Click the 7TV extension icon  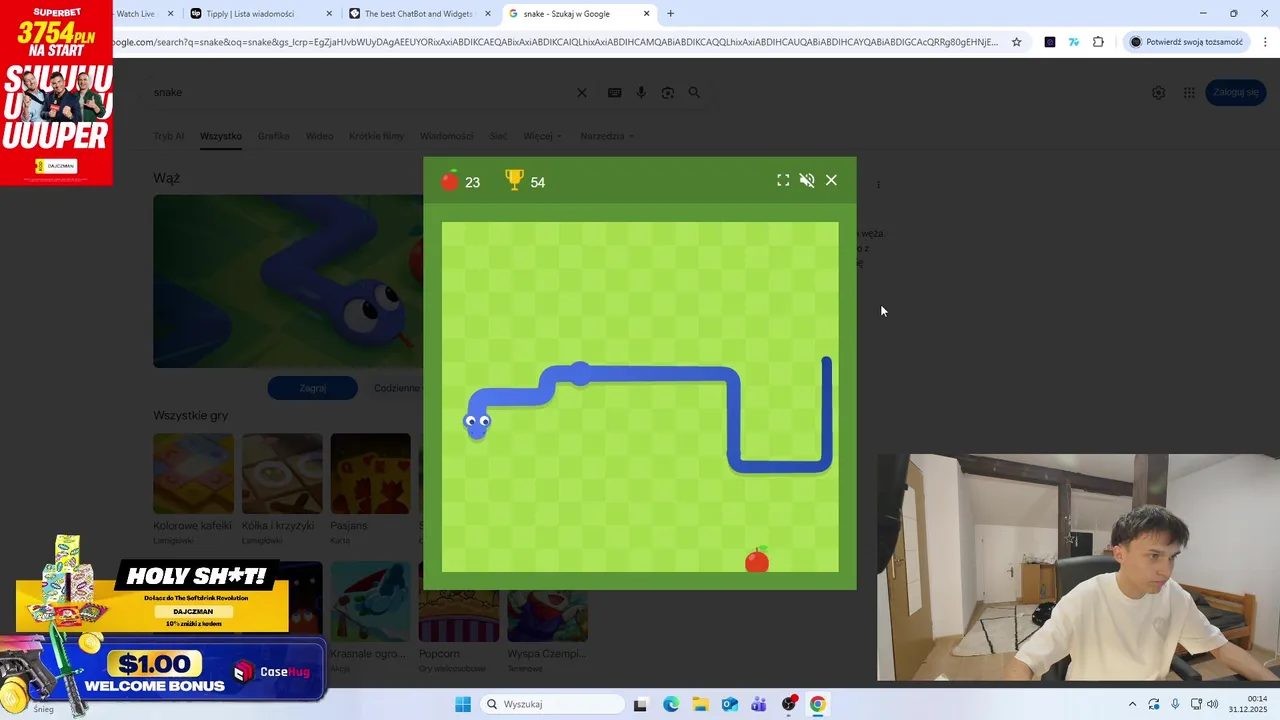[x=1074, y=42]
